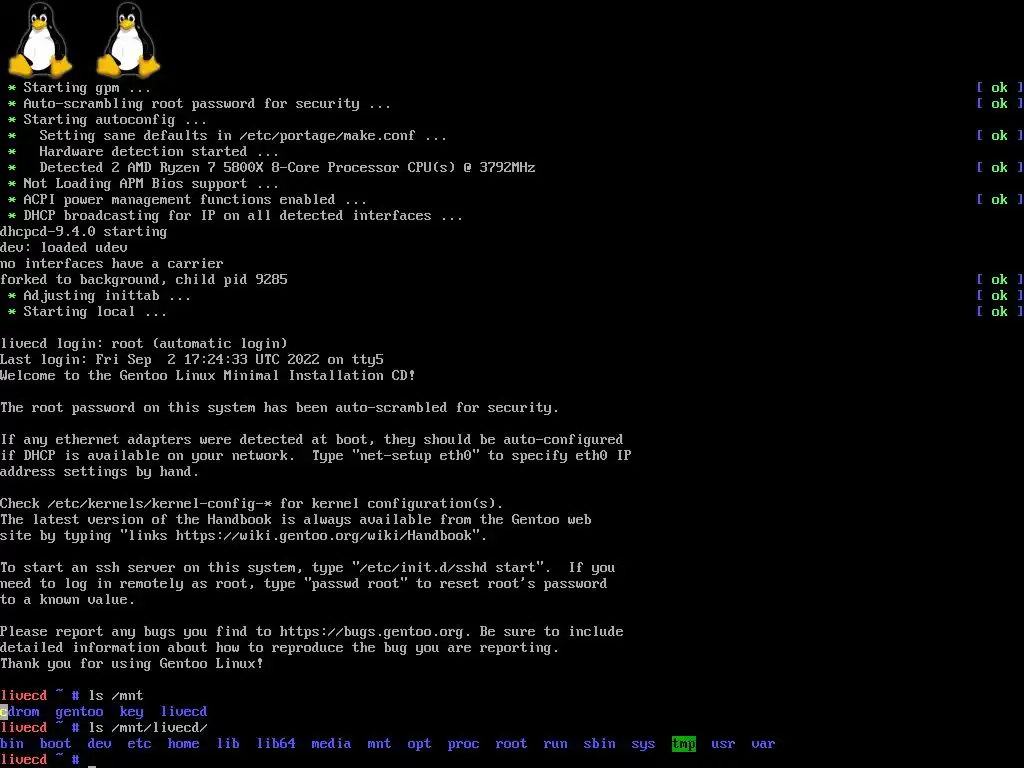Click the ok status beside 'Starting local'
The width and height of the screenshot is (1024, 768).
pyautogui.click(x=999, y=312)
